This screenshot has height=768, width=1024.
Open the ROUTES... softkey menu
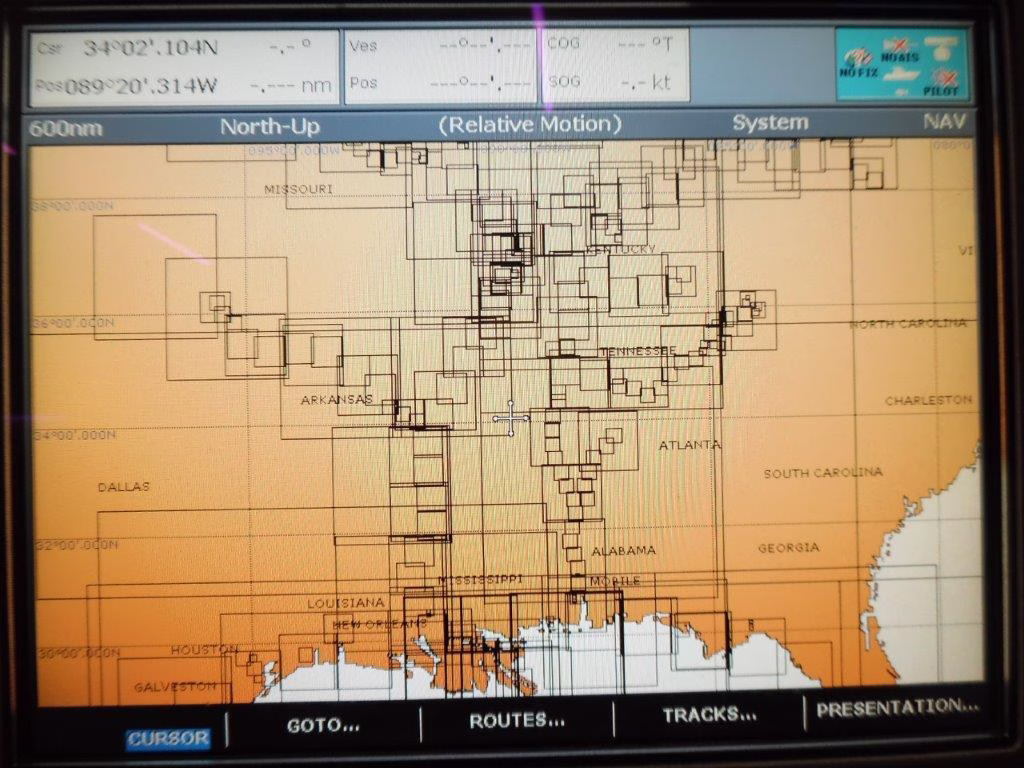tap(516, 720)
